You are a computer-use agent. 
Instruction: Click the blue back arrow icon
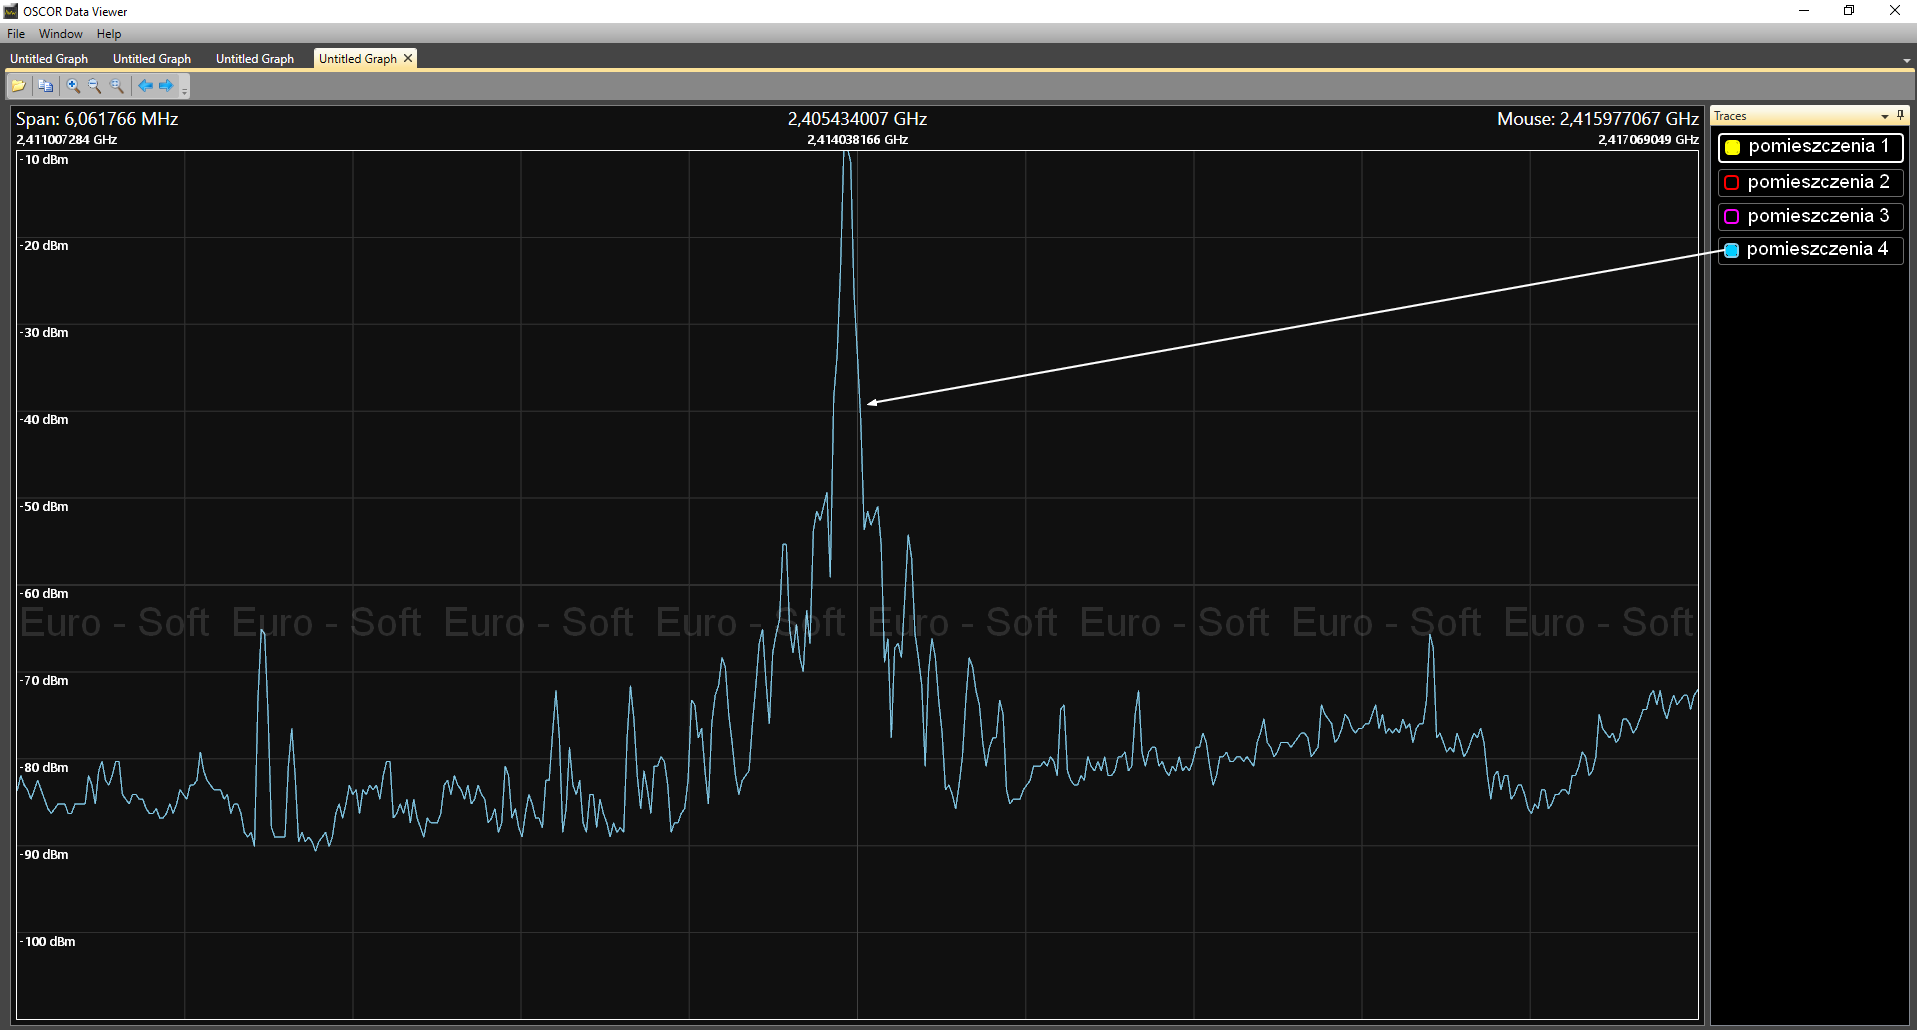tap(145, 86)
